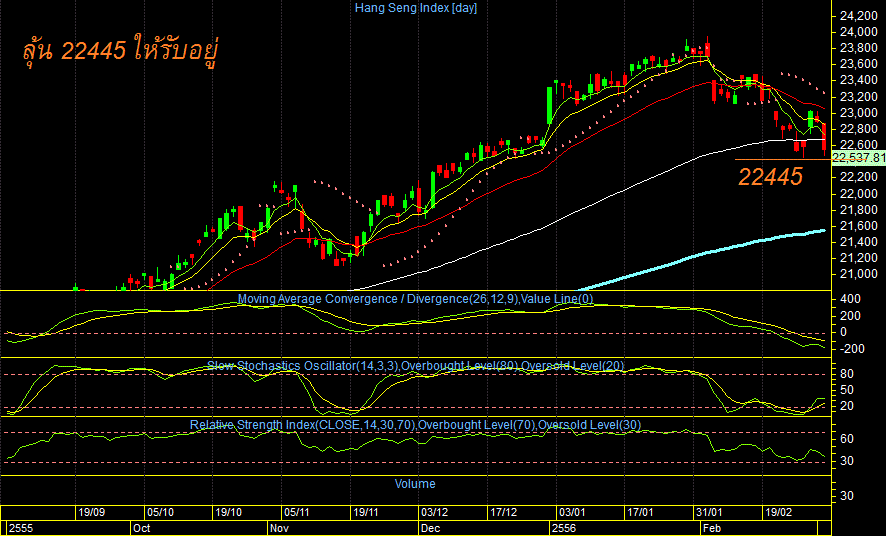Click the Nov month label

(x=279, y=529)
